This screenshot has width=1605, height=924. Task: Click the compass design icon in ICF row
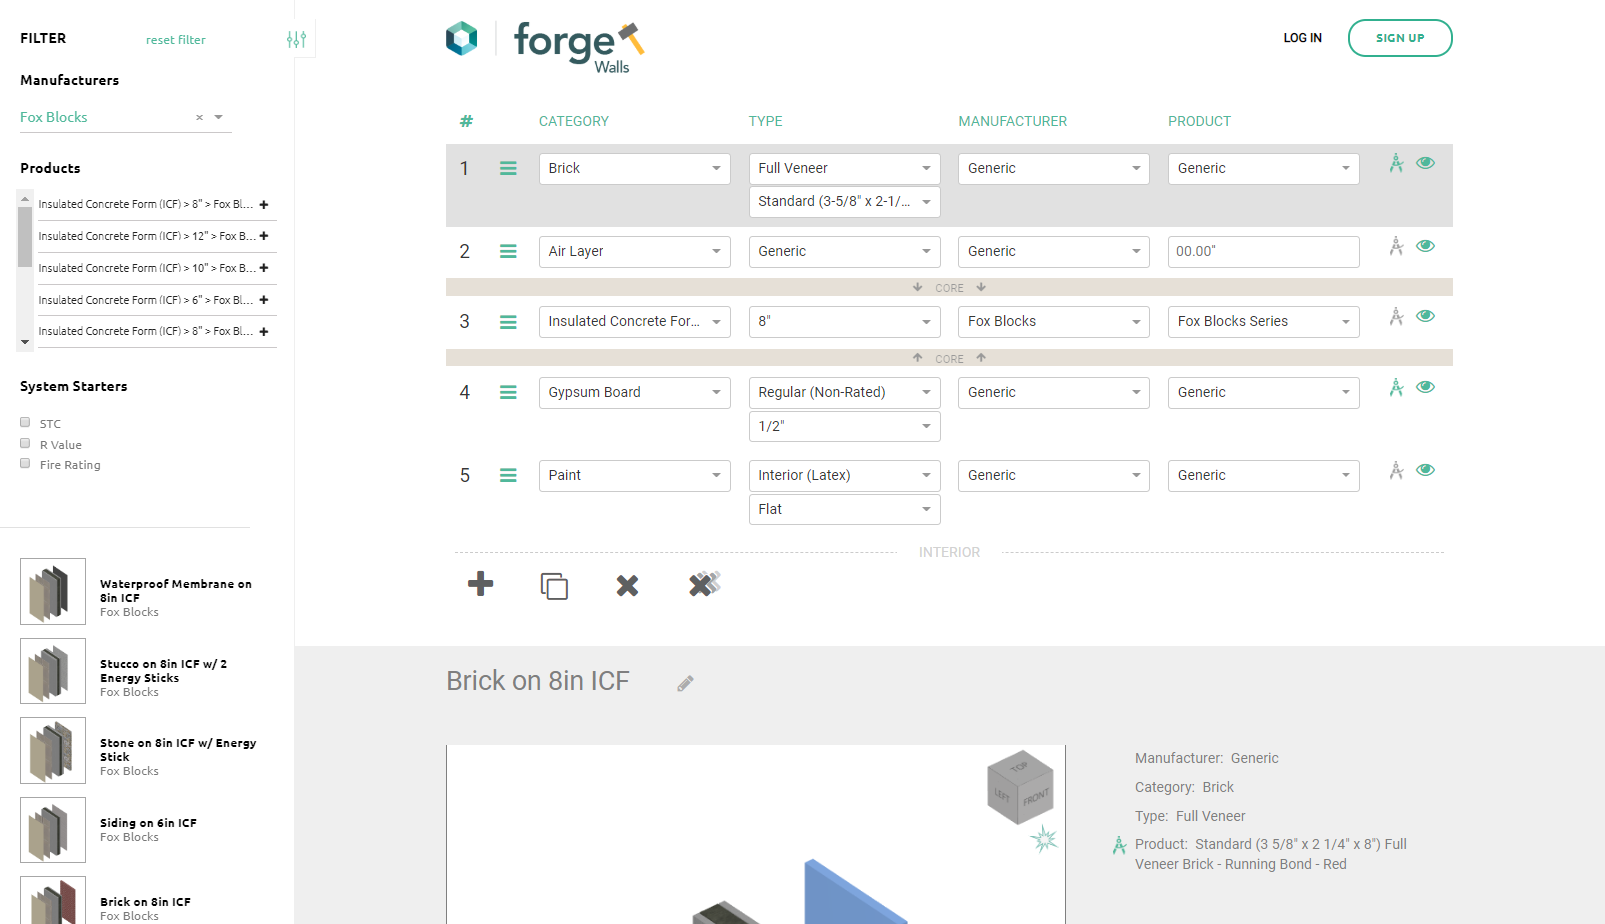pos(1396,317)
